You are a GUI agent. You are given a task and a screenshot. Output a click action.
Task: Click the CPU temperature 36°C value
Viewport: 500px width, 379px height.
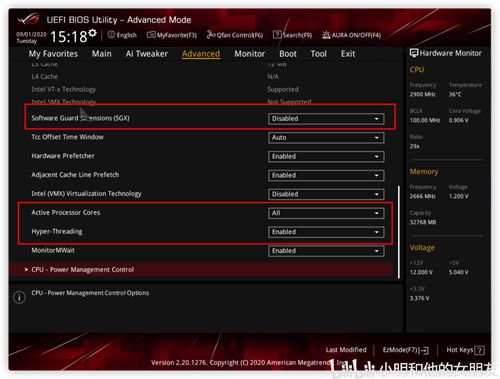(x=455, y=94)
